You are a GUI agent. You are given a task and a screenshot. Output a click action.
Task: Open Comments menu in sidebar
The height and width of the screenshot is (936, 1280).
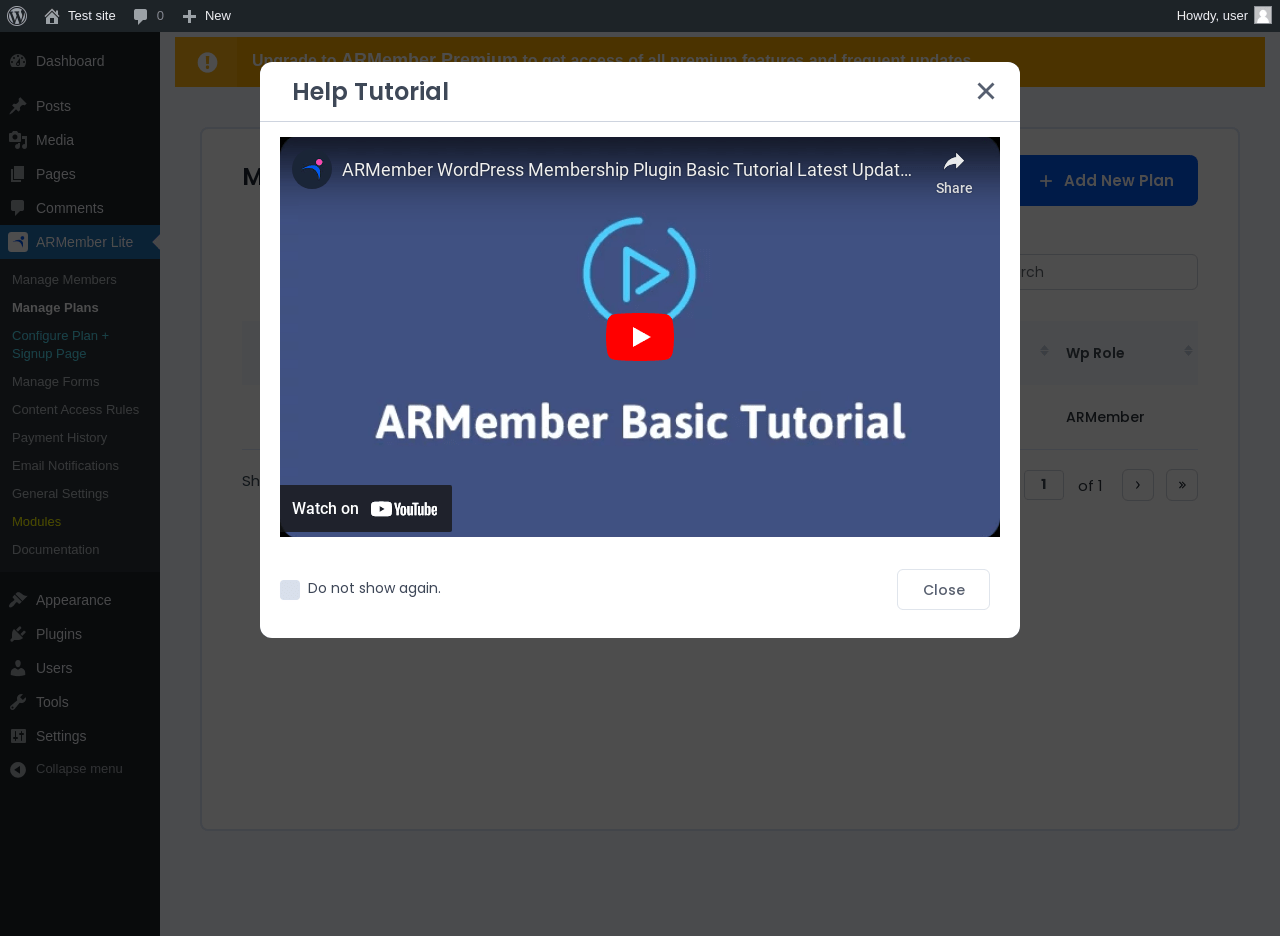80,208
